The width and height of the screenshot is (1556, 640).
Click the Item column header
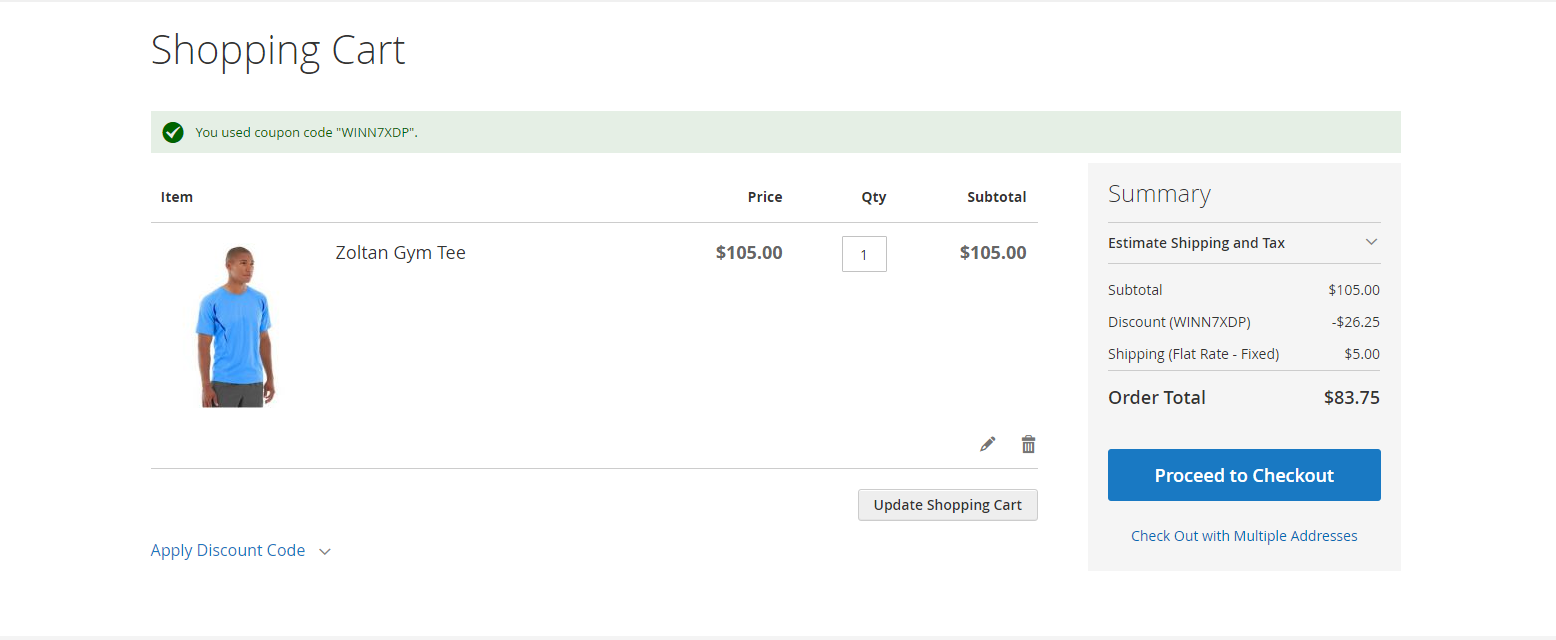click(177, 197)
